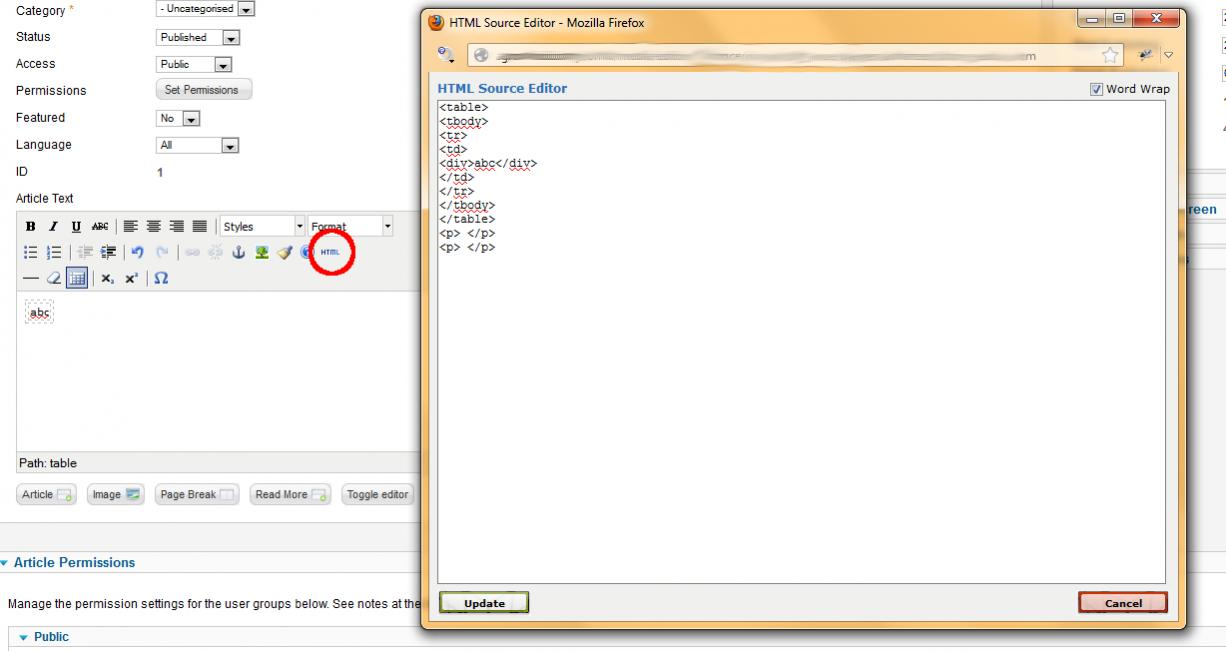1226x651 pixels.
Task: Insert unordered bullet list
Action: click(x=31, y=253)
